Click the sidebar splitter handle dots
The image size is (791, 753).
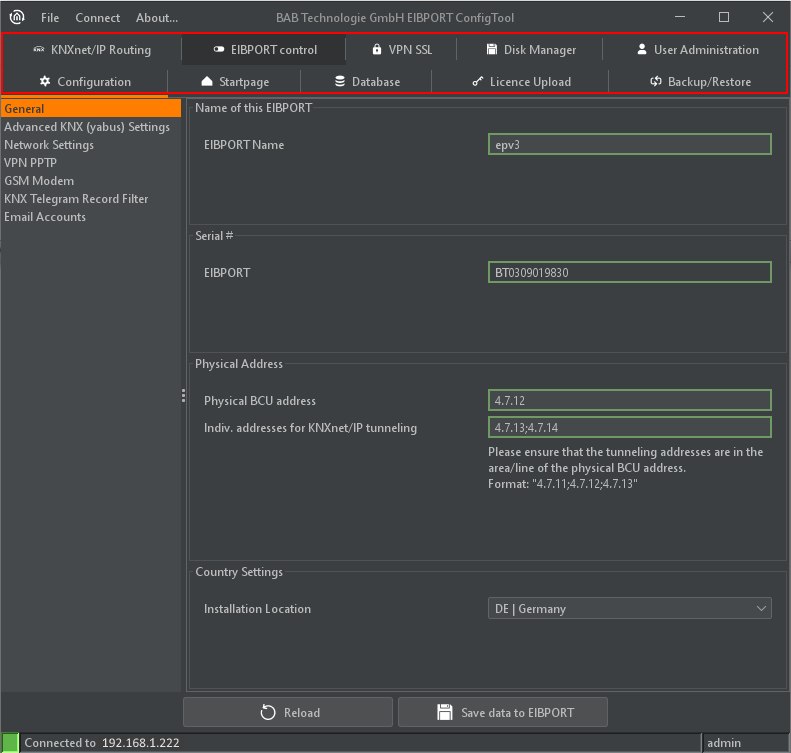tap(184, 397)
